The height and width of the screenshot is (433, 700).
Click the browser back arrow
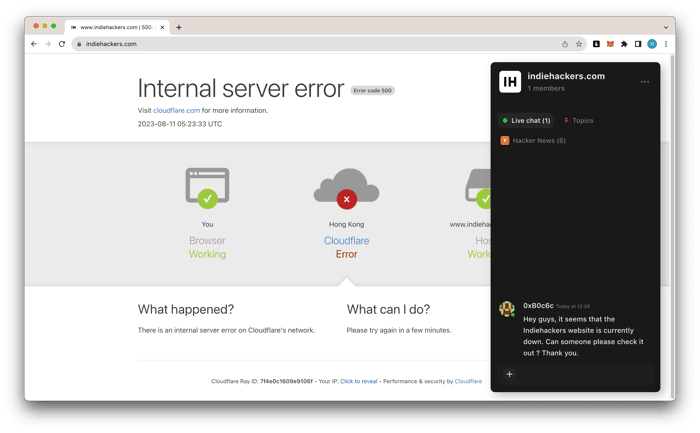[x=34, y=44]
